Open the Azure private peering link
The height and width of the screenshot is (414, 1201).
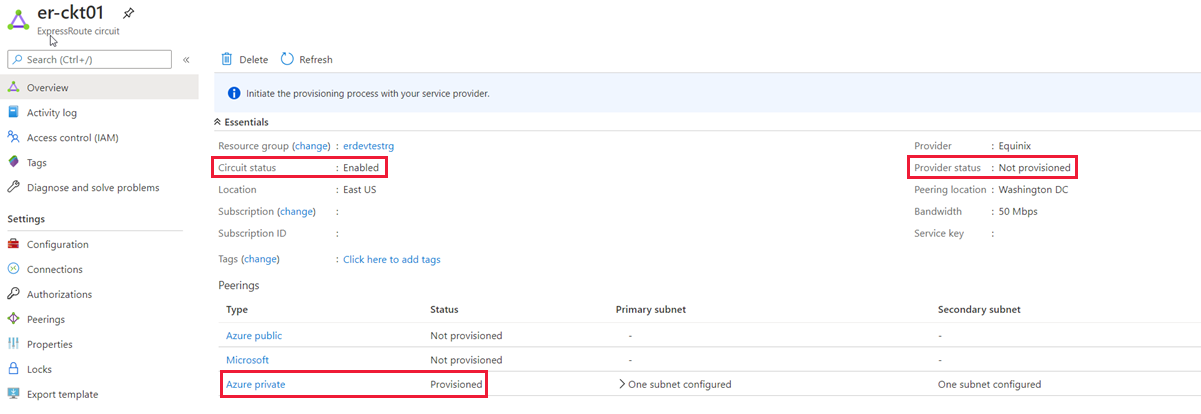pos(256,384)
